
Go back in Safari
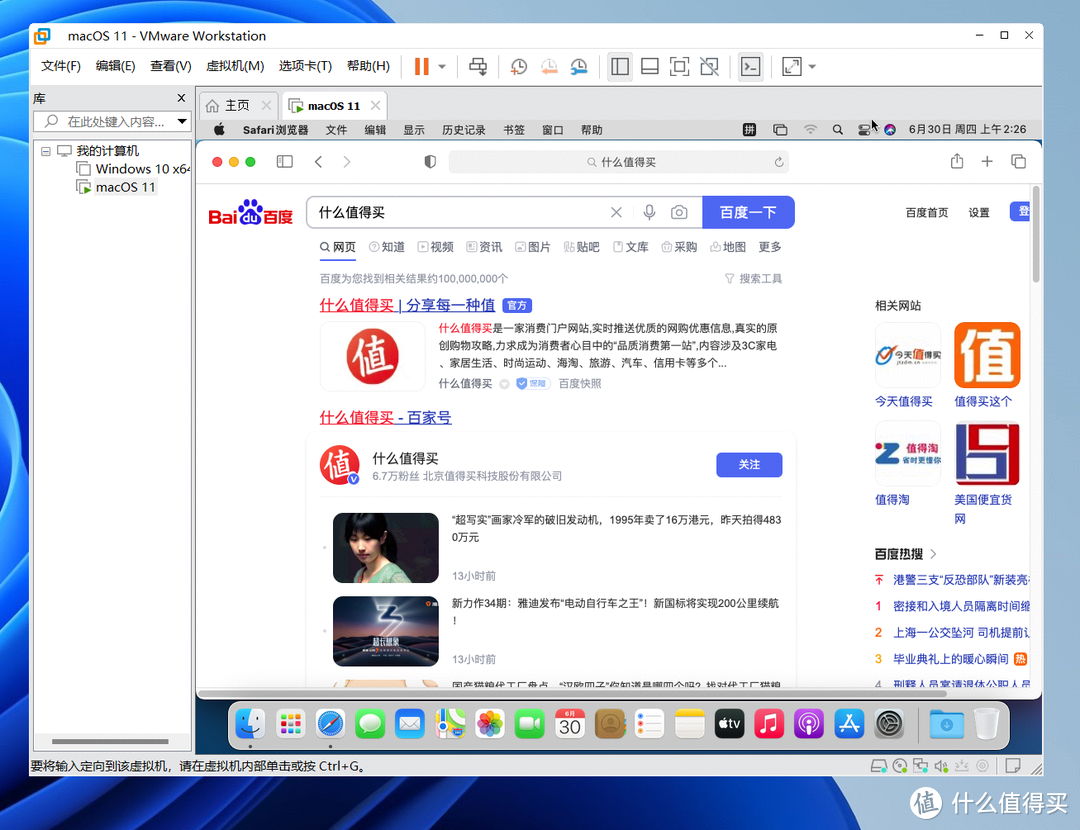point(318,161)
